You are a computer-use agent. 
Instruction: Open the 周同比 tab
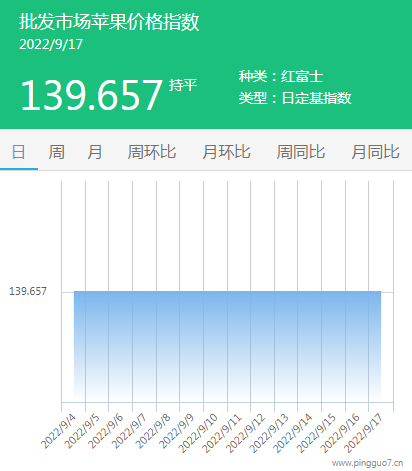pyautogui.click(x=301, y=152)
